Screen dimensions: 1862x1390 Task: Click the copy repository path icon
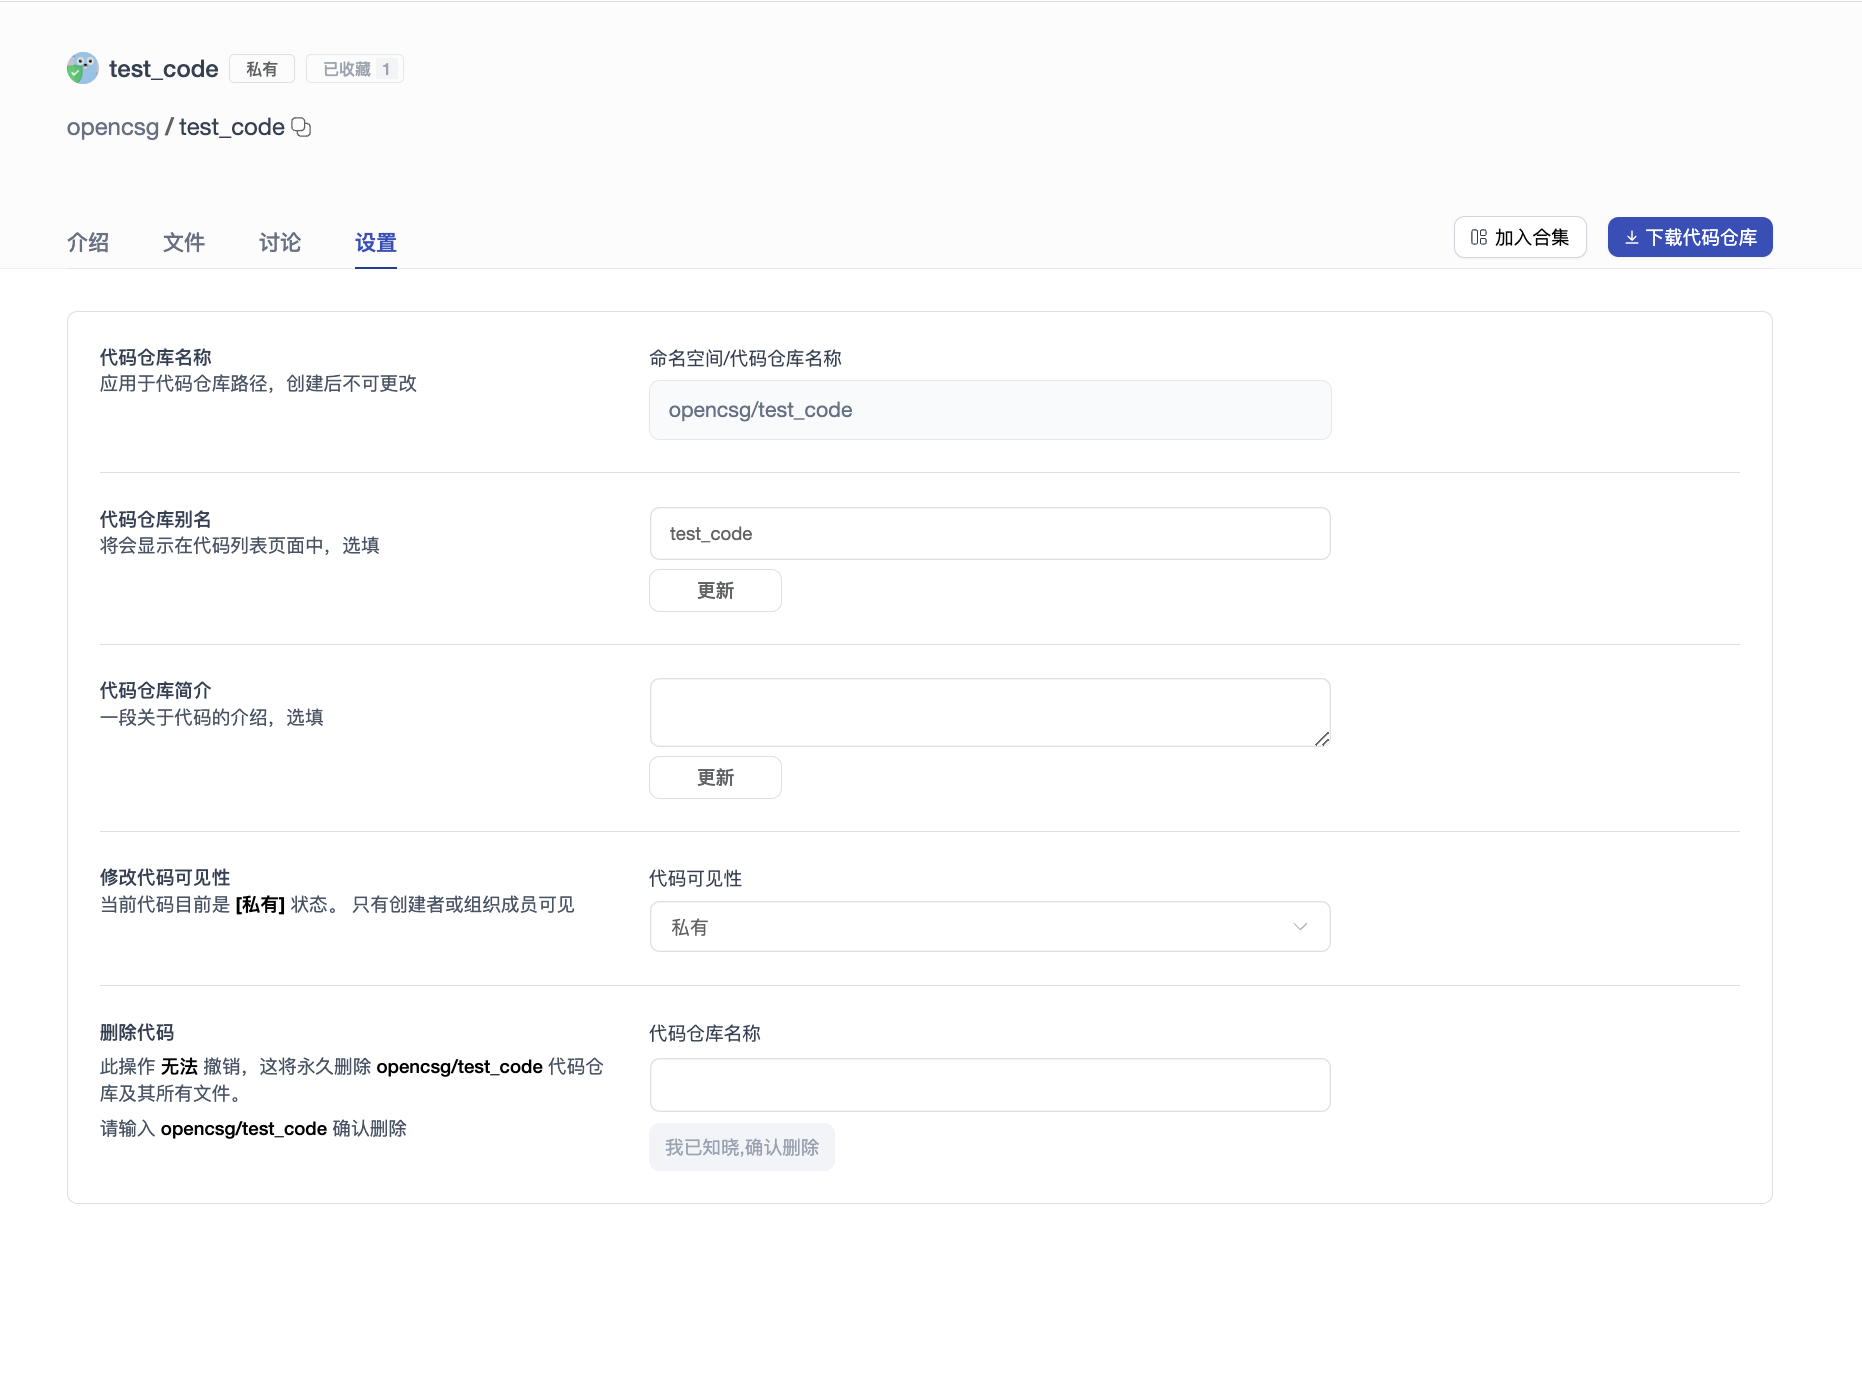[x=301, y=127]
